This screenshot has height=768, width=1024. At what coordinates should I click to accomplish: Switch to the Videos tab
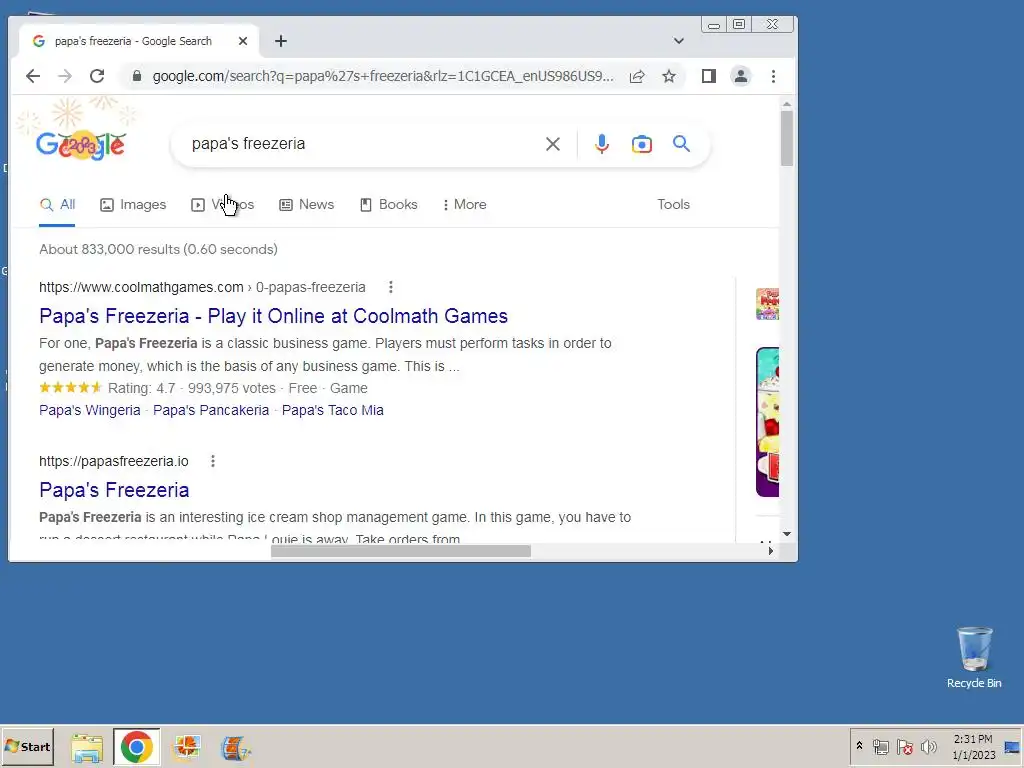pyautogui.click(x=223, y=204)
